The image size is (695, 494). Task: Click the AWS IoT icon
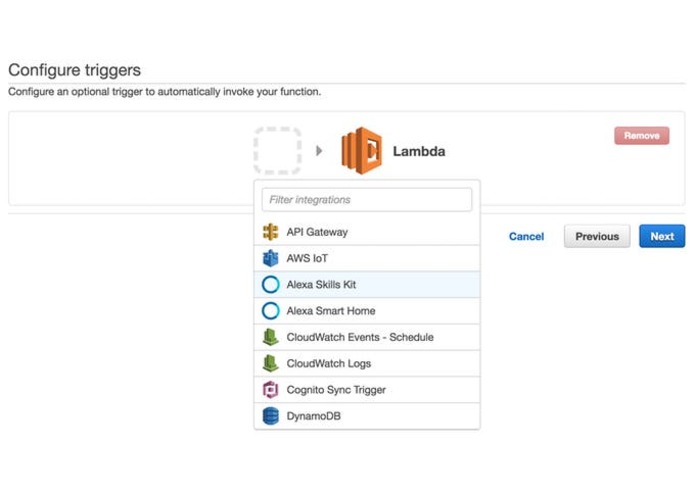tap(270, 258)
